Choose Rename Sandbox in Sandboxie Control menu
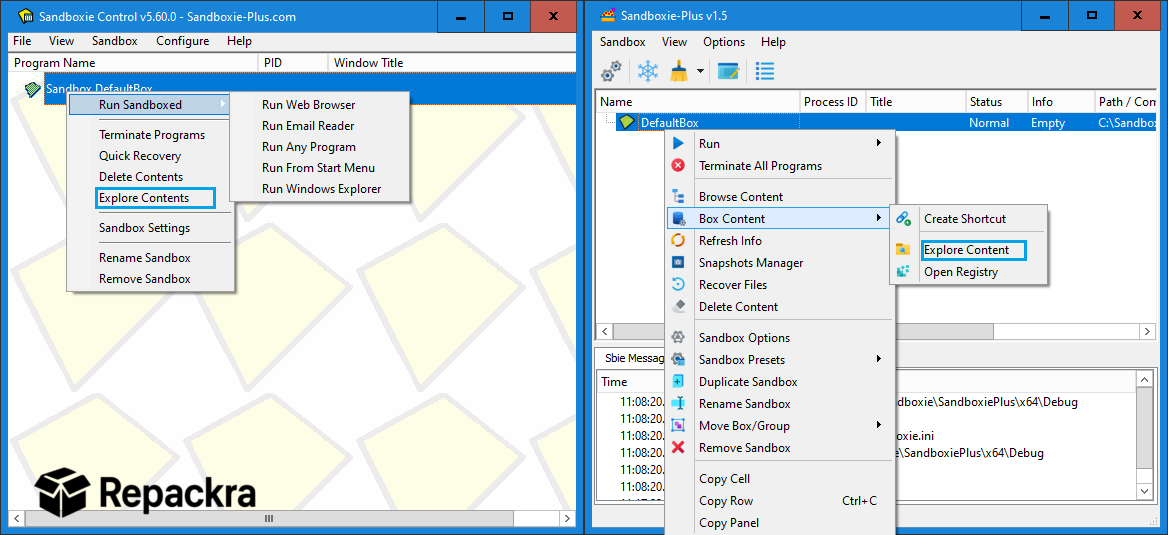 coord(145,258)
